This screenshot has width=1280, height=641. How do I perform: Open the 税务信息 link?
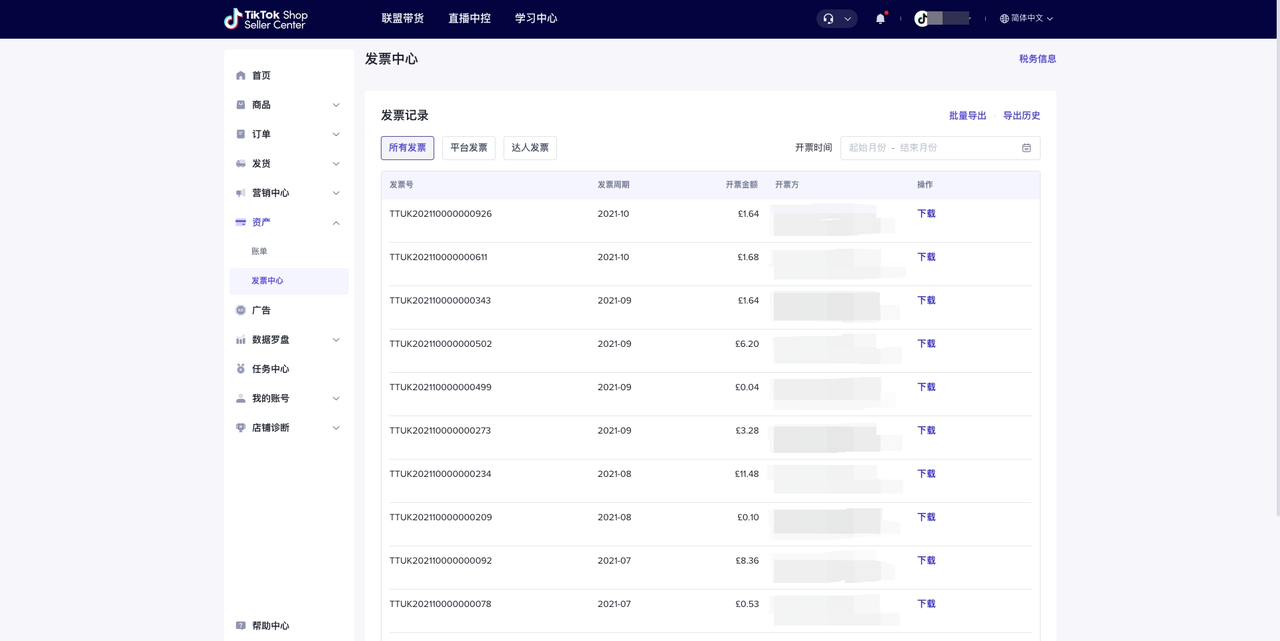(1037, 59)
